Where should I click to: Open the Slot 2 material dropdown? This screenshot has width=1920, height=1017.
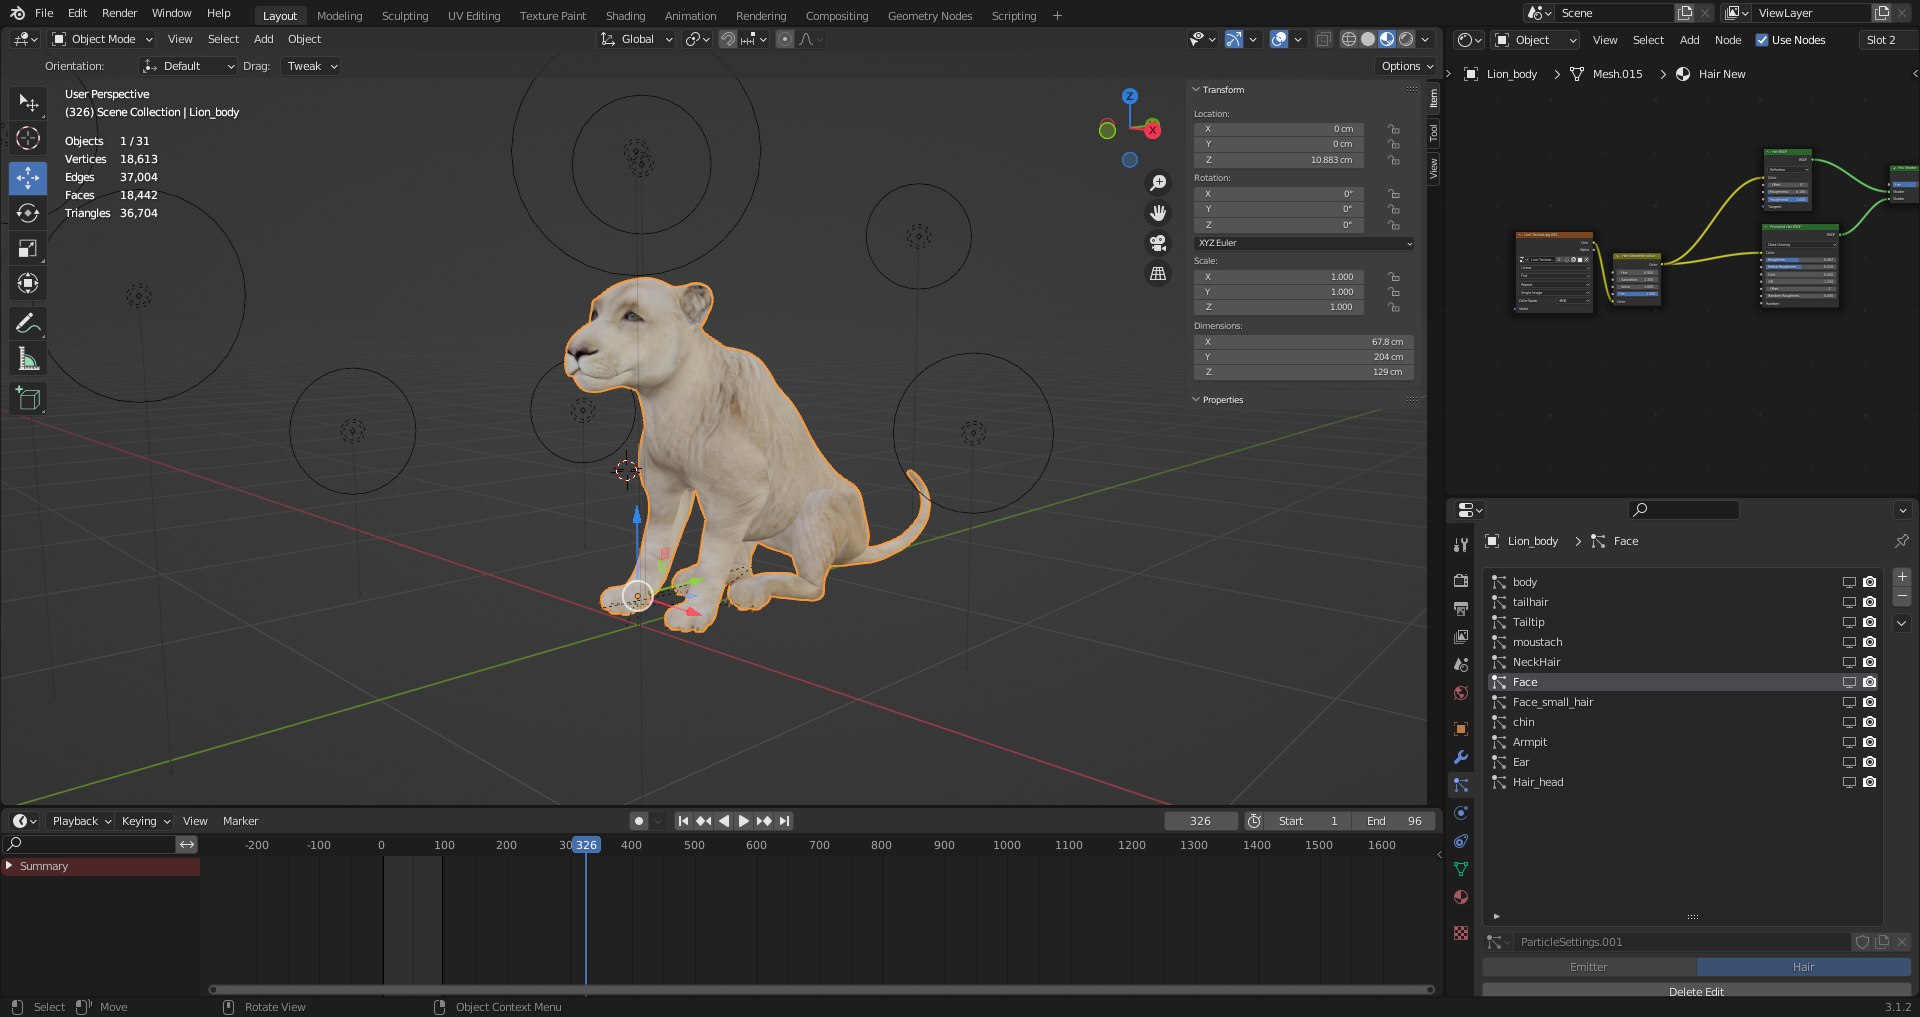pos(1888,40)
